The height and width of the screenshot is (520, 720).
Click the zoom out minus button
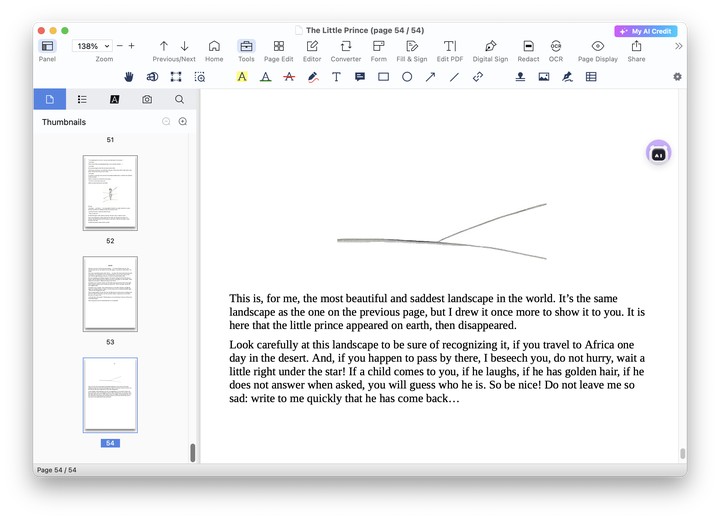pos(120,46)
